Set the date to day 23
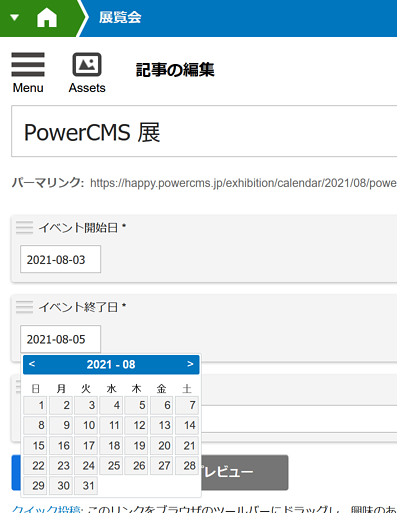 [61, 466]
